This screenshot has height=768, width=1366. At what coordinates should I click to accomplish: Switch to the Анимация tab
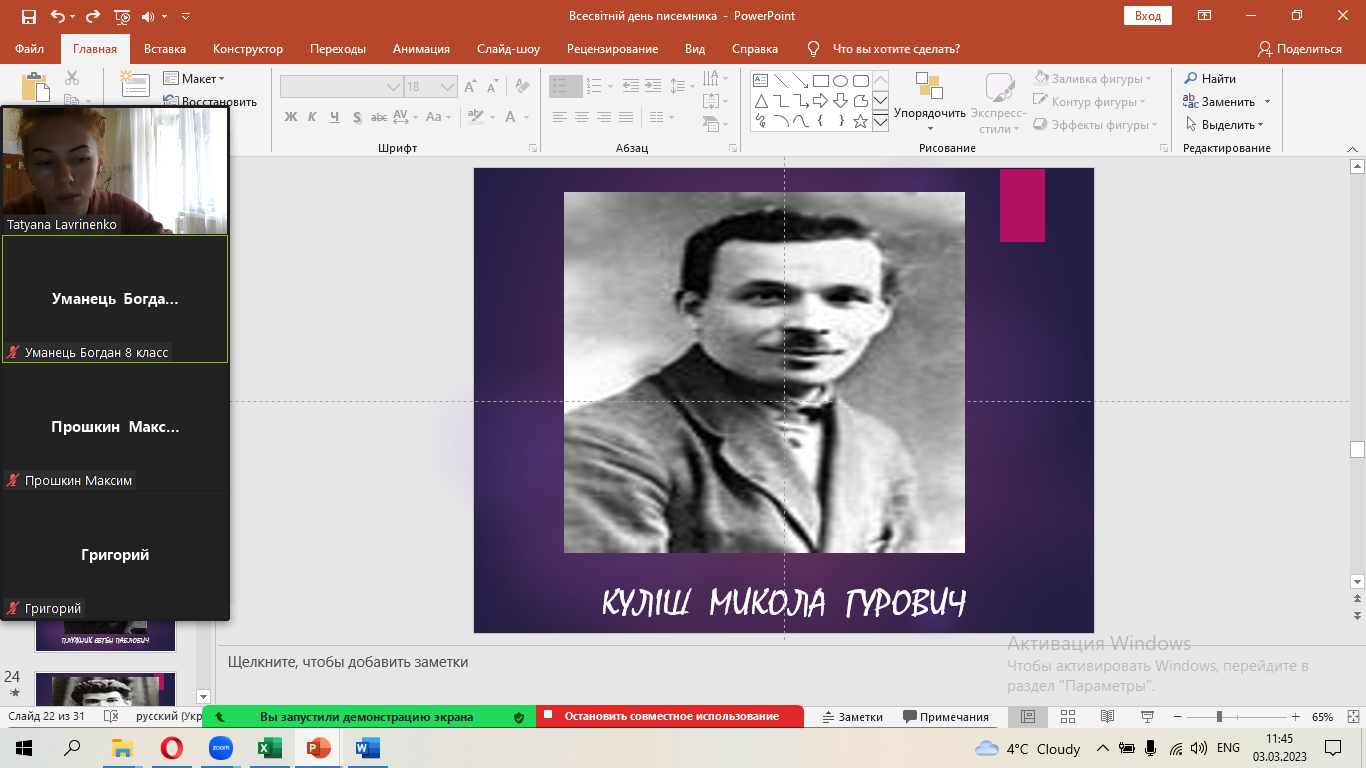click(421, 49)
